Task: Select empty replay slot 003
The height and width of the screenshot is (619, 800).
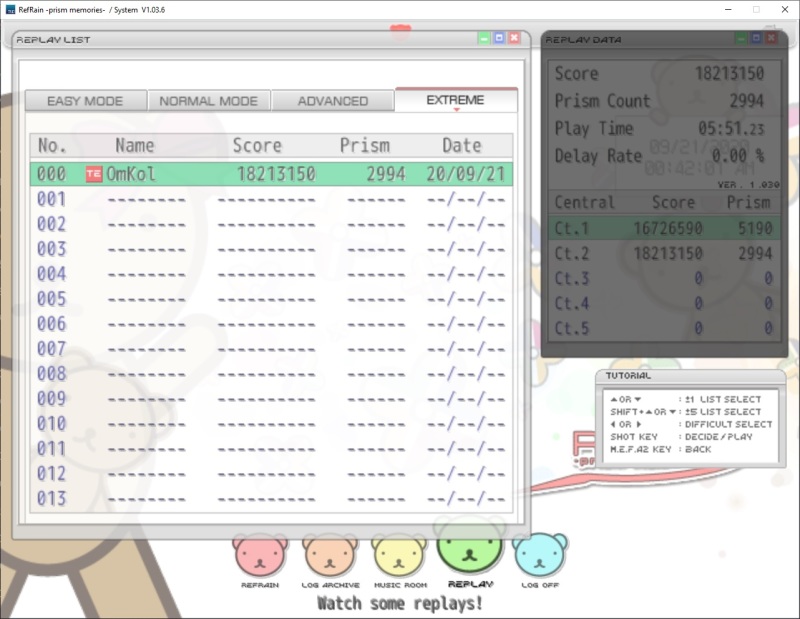Action: pos(271,249)
